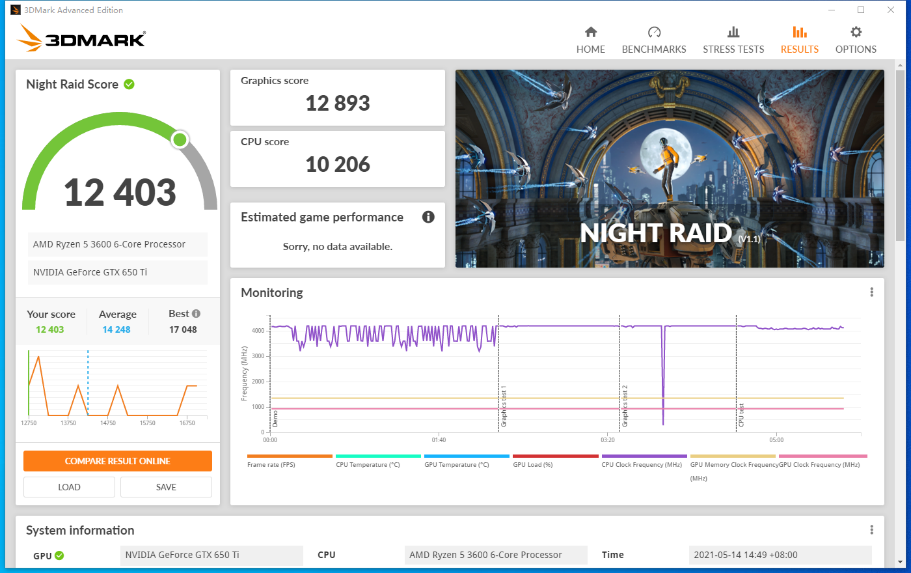Image resolution: width=911 pixels, height=573 pixels.
Task: Open the Estimated game performance info icon
Action: coord(428,217)
